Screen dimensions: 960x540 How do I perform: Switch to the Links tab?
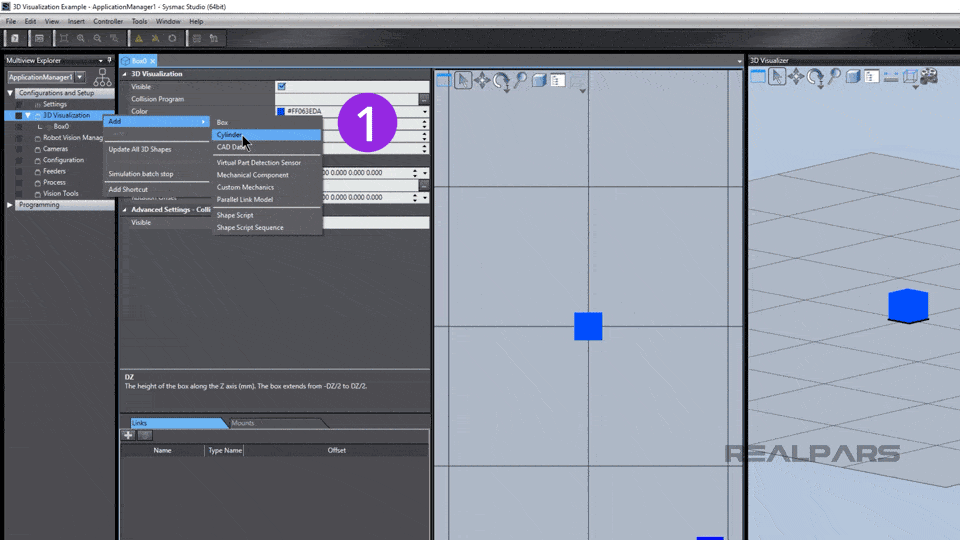point(177,423)
